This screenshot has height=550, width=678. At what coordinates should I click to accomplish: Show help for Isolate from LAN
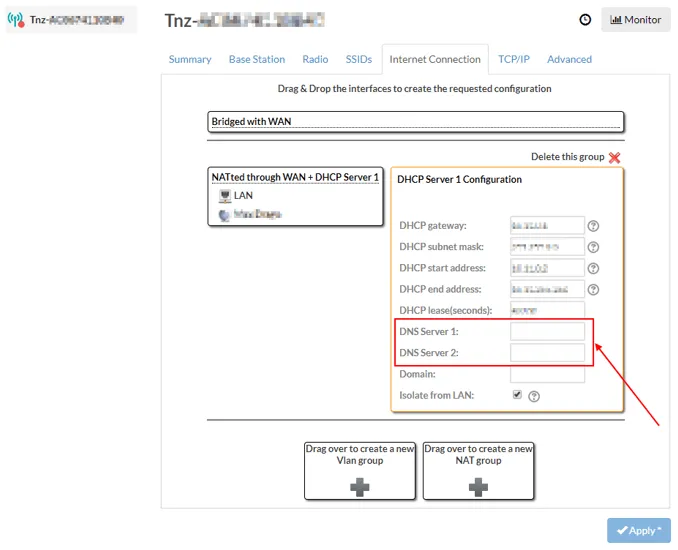click(534, 396)
